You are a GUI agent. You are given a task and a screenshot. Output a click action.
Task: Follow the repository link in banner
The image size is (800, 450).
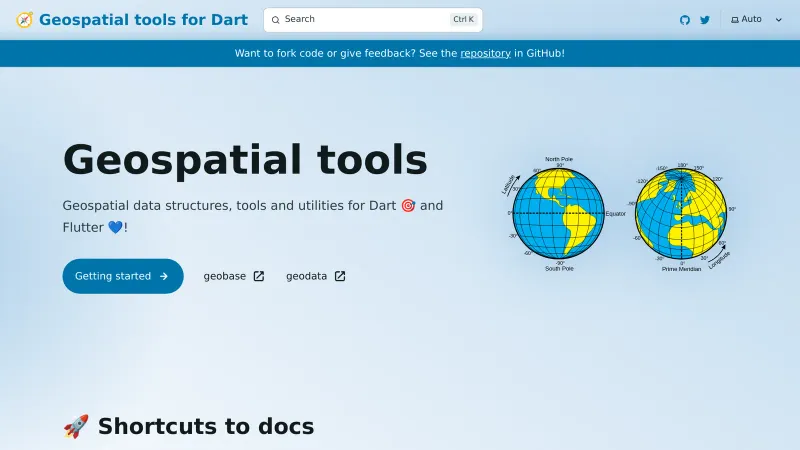pyautogui.click(x=485, y=53)
